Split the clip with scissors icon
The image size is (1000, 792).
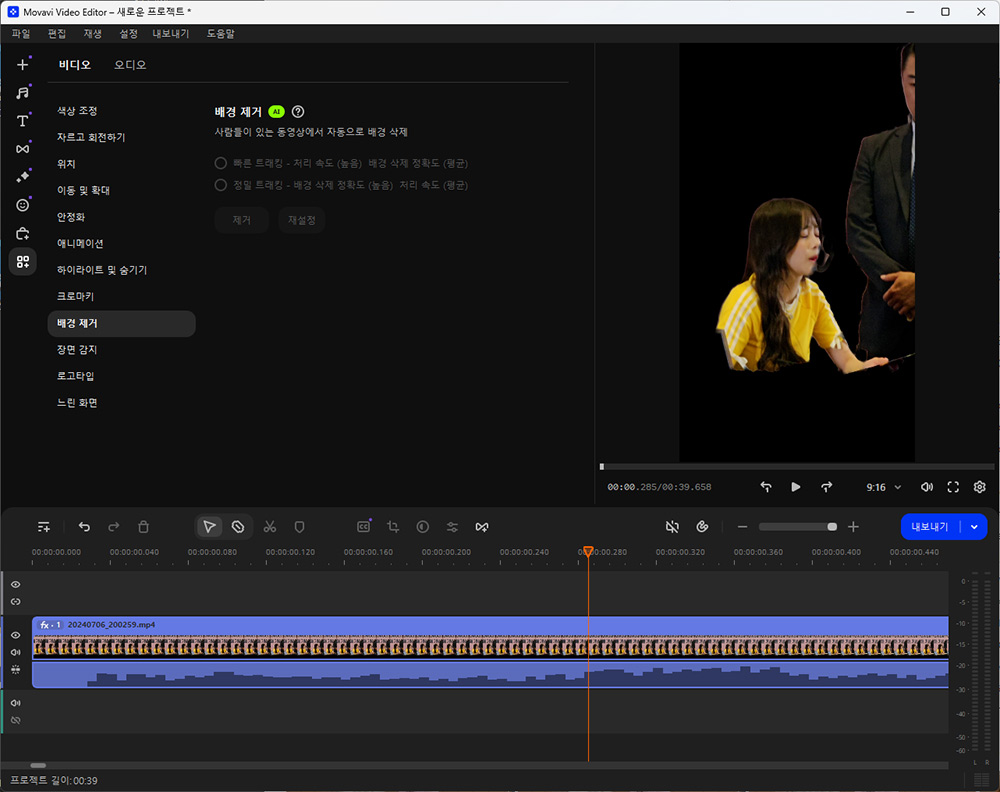(x=270, y=527)
